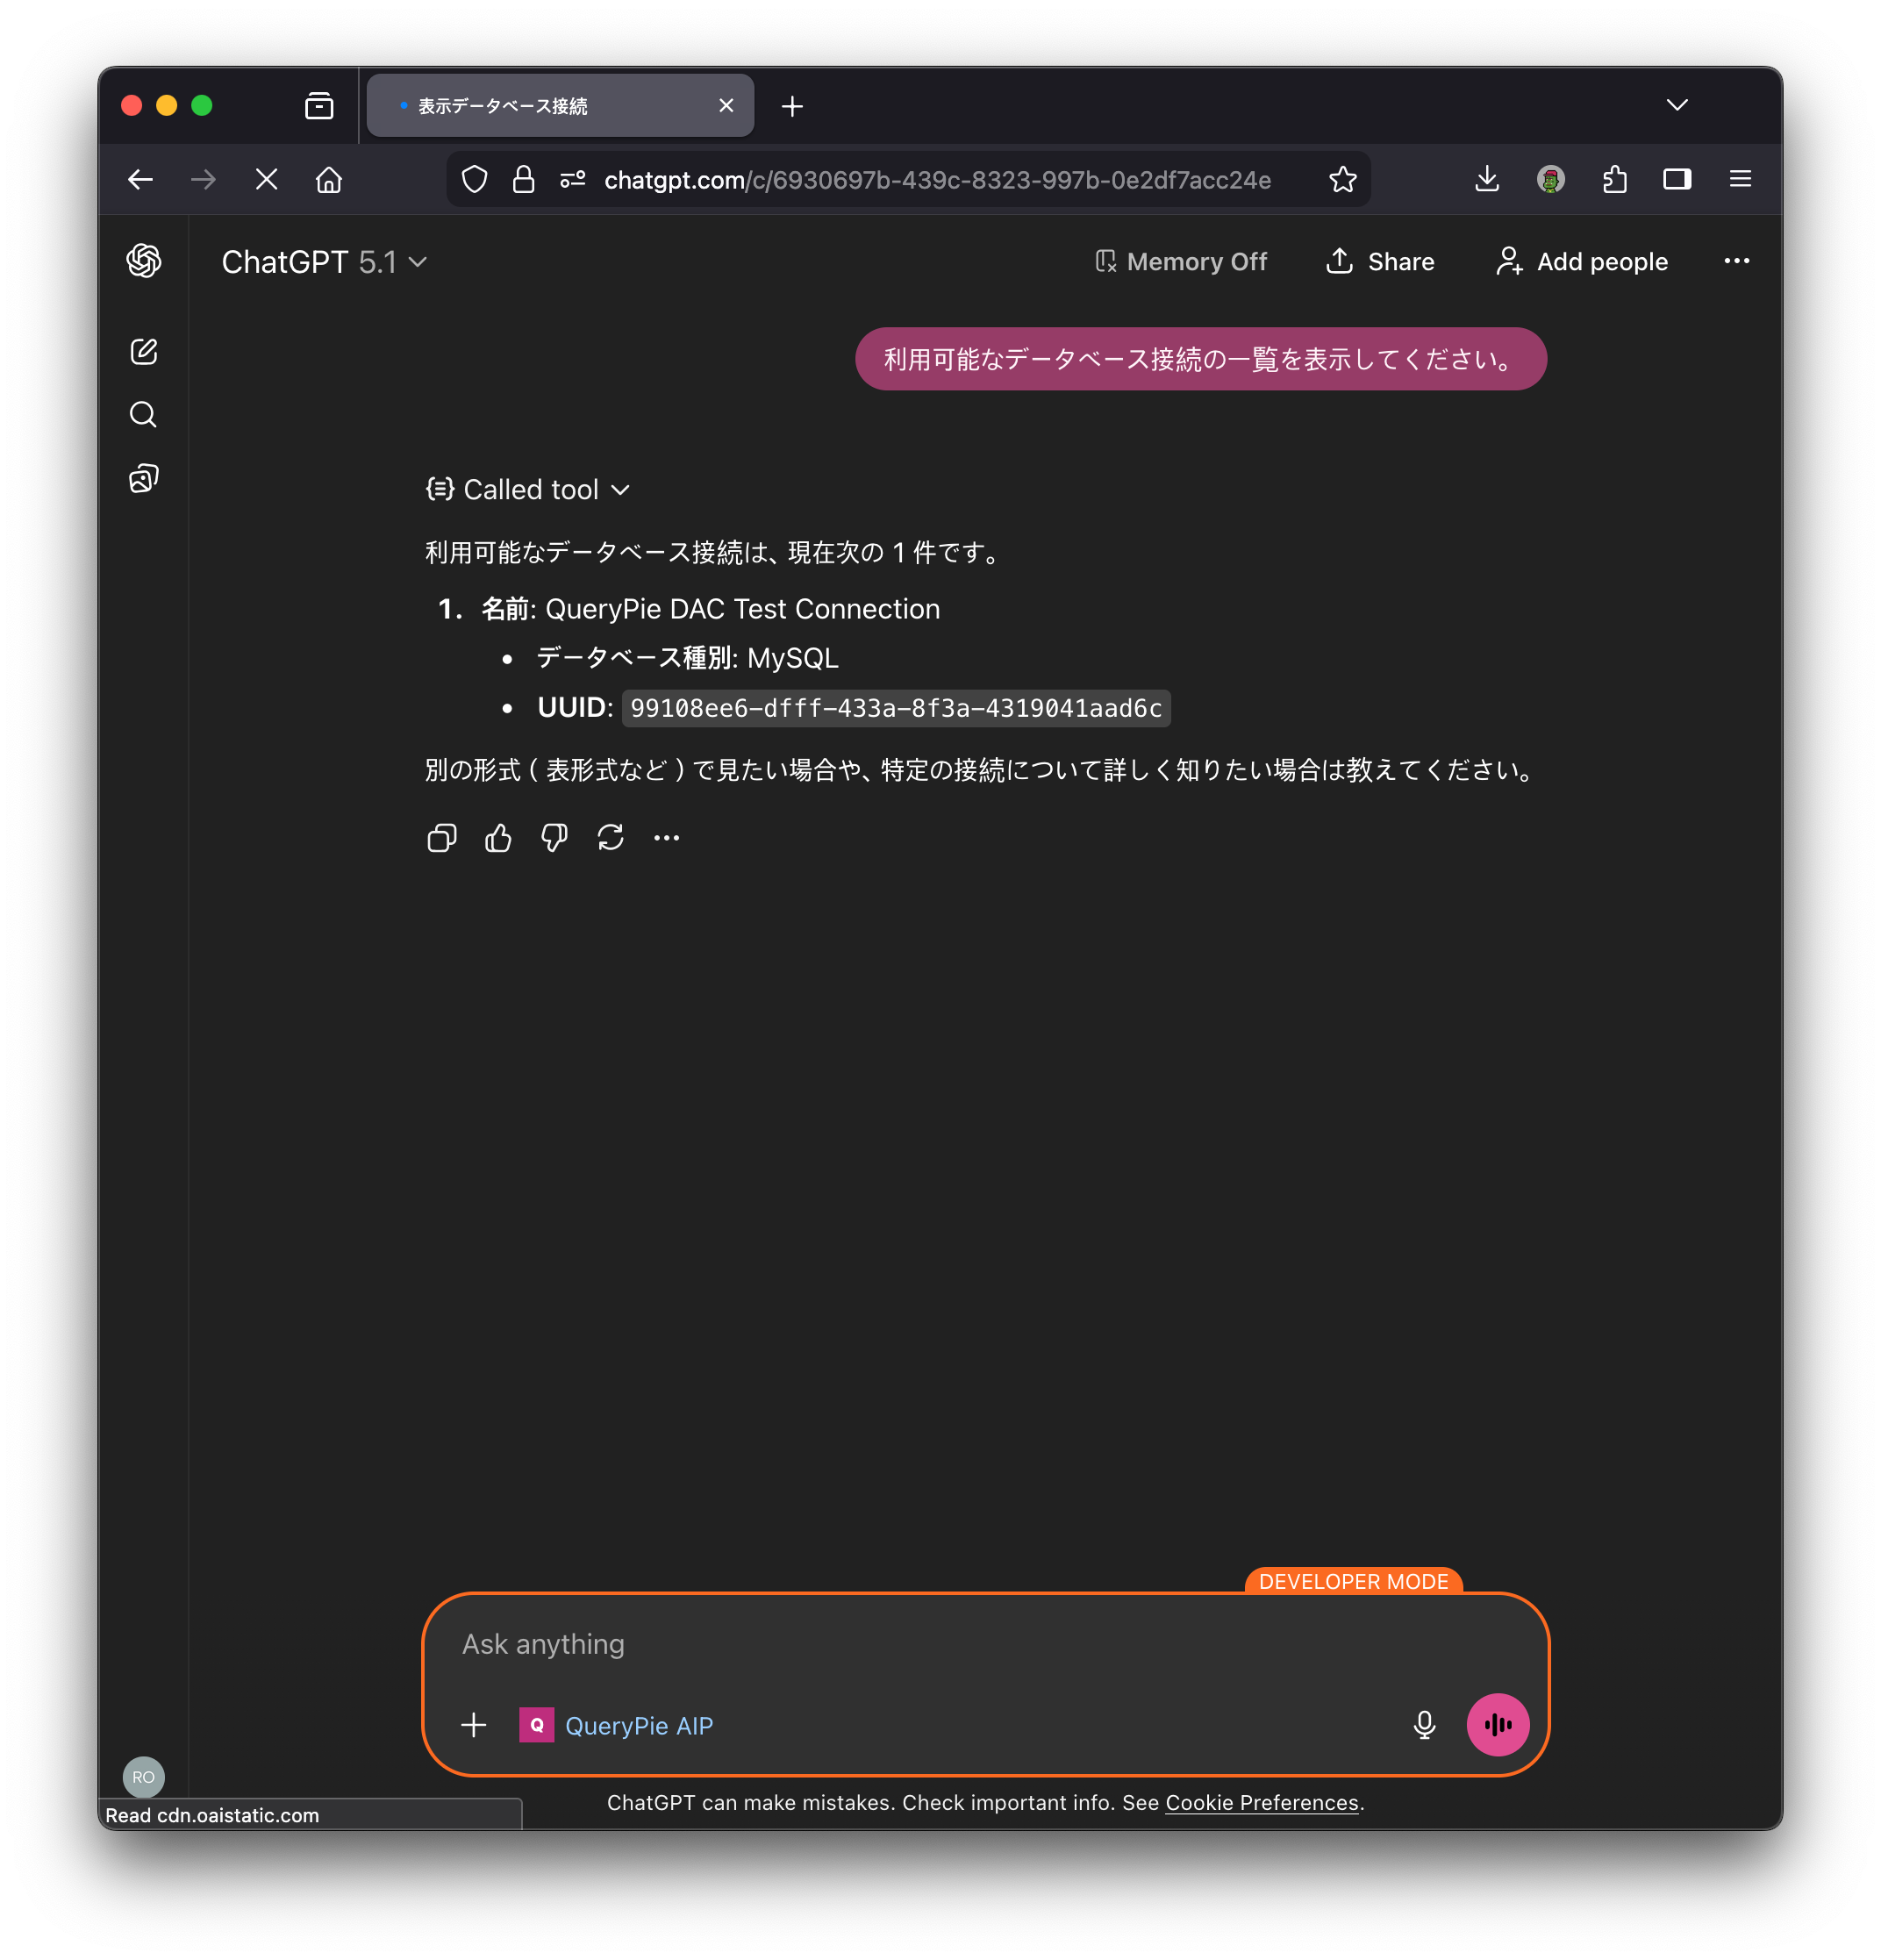Open the RO account avatar
1881x1960 pixels.
coord(143,1777)
